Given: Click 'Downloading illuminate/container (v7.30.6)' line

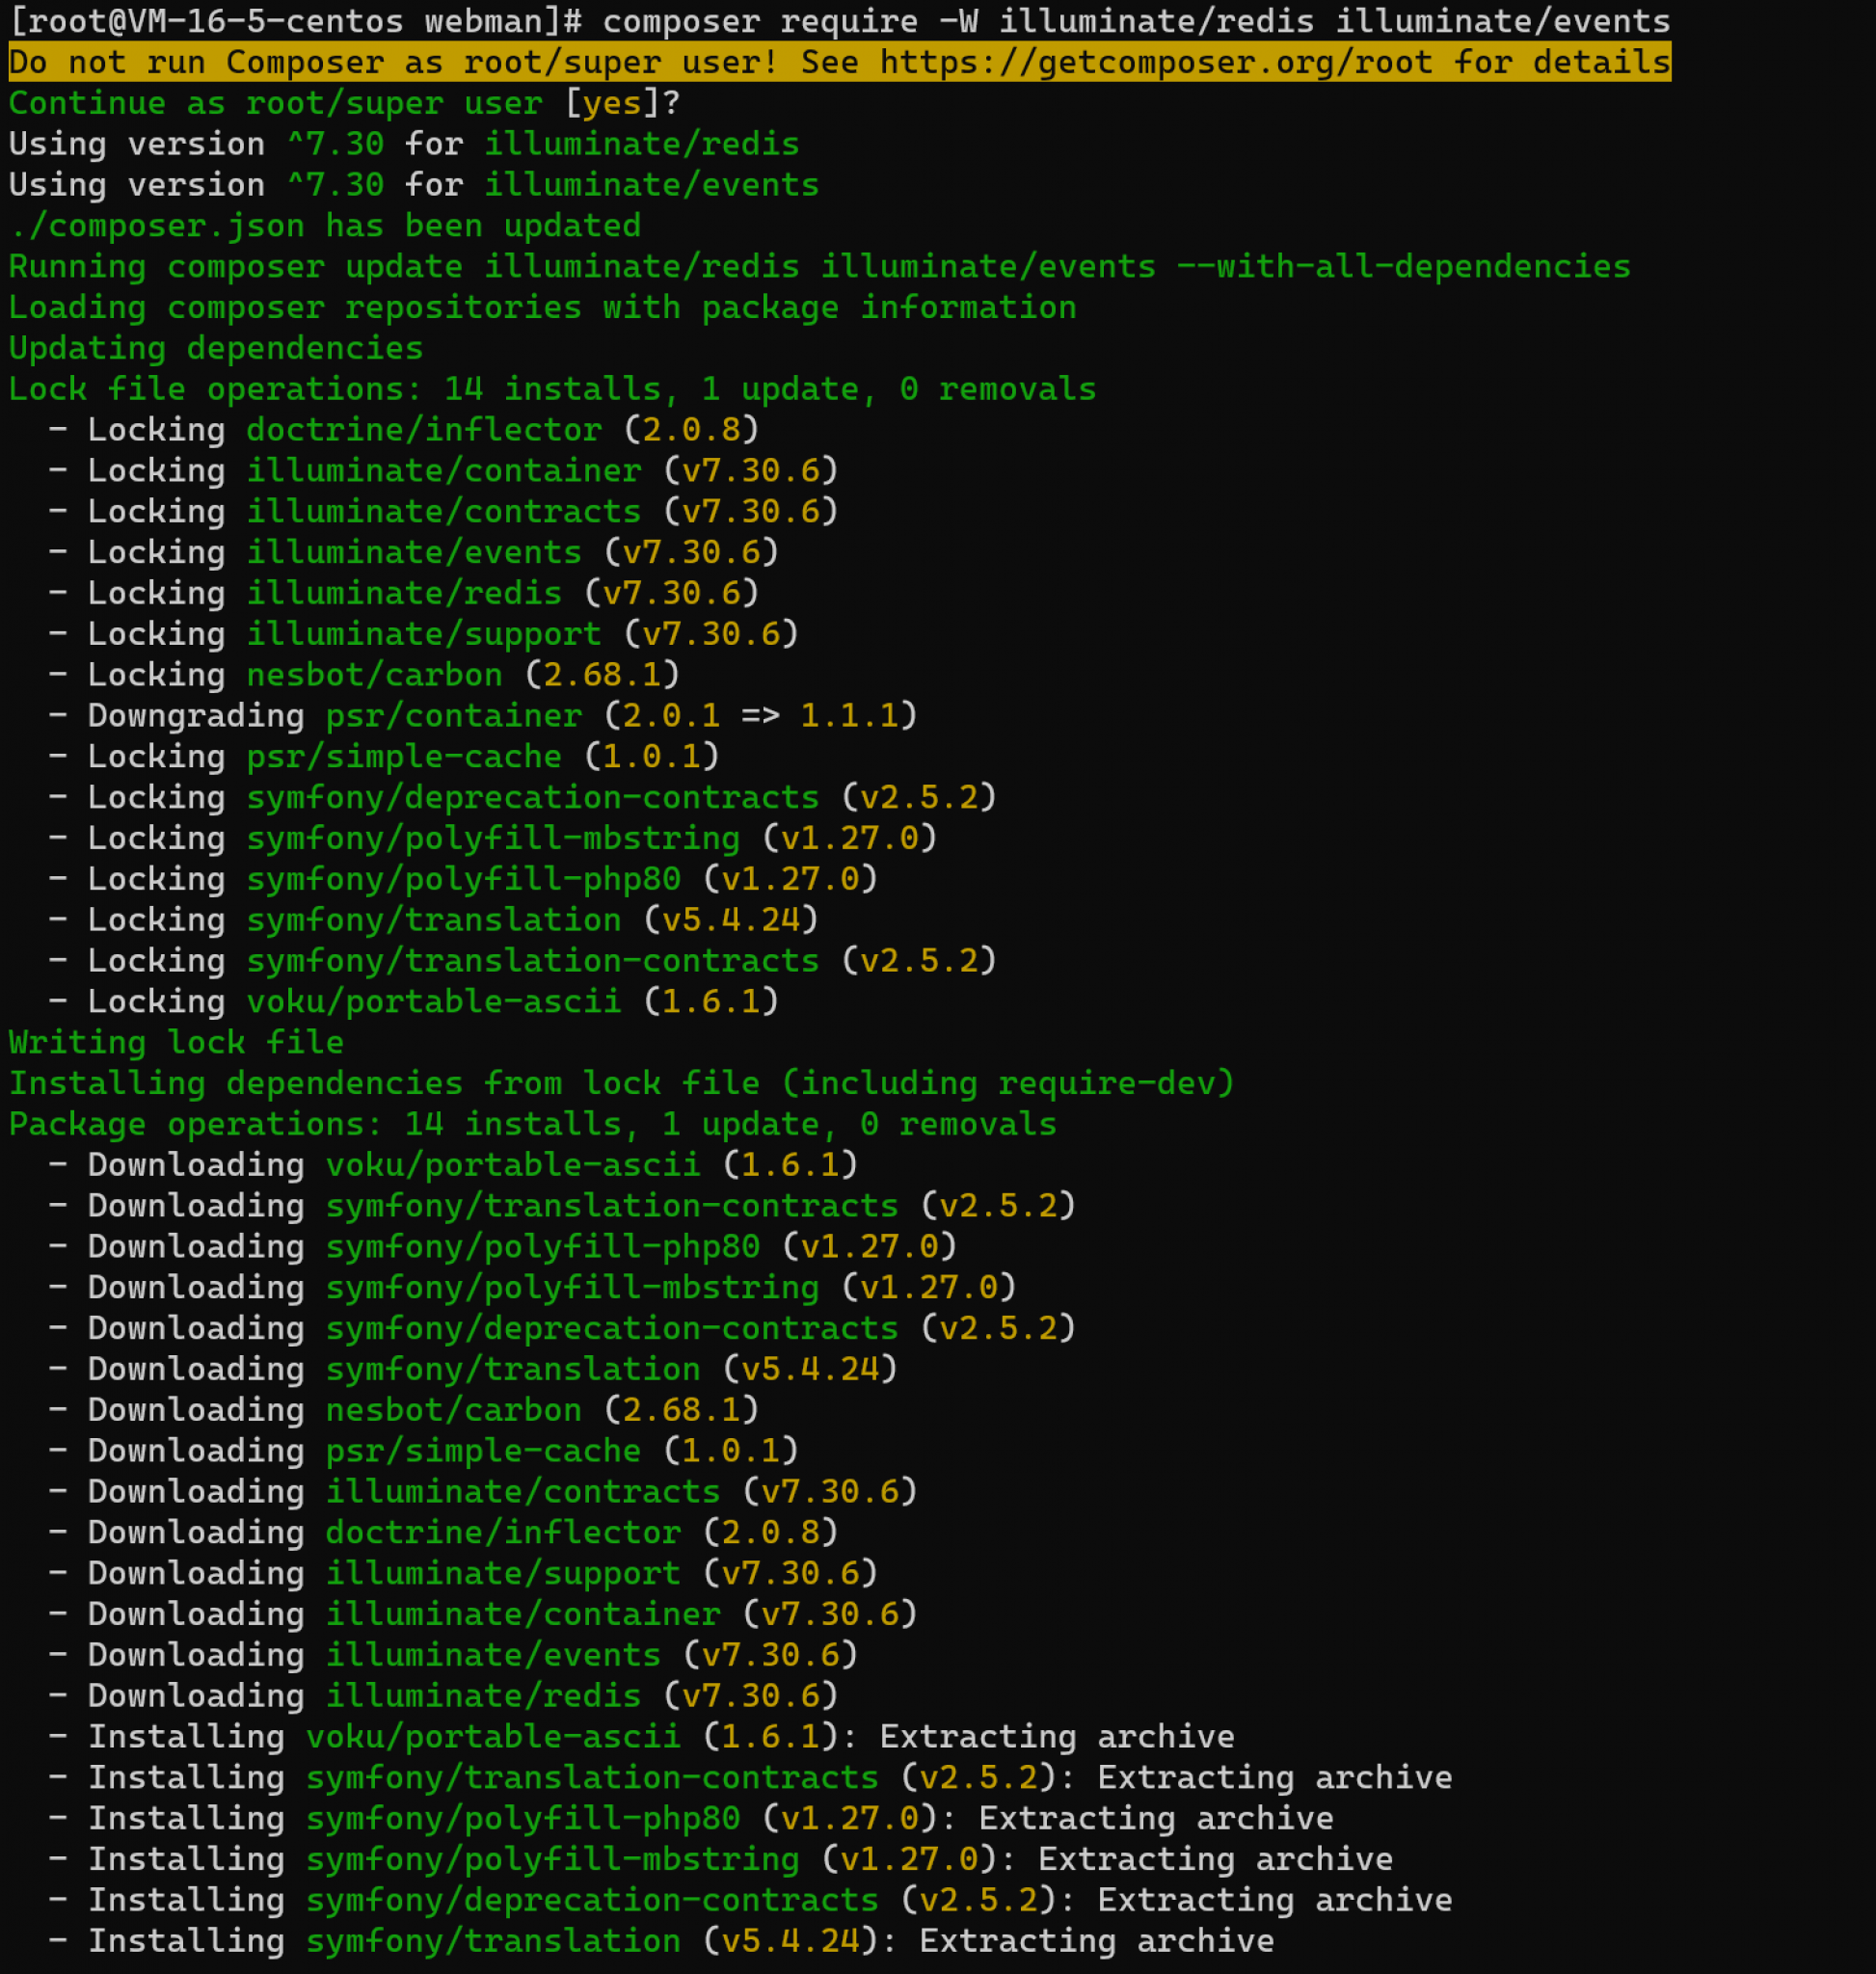Looking at the screenshot, I should coord(483,1615).
